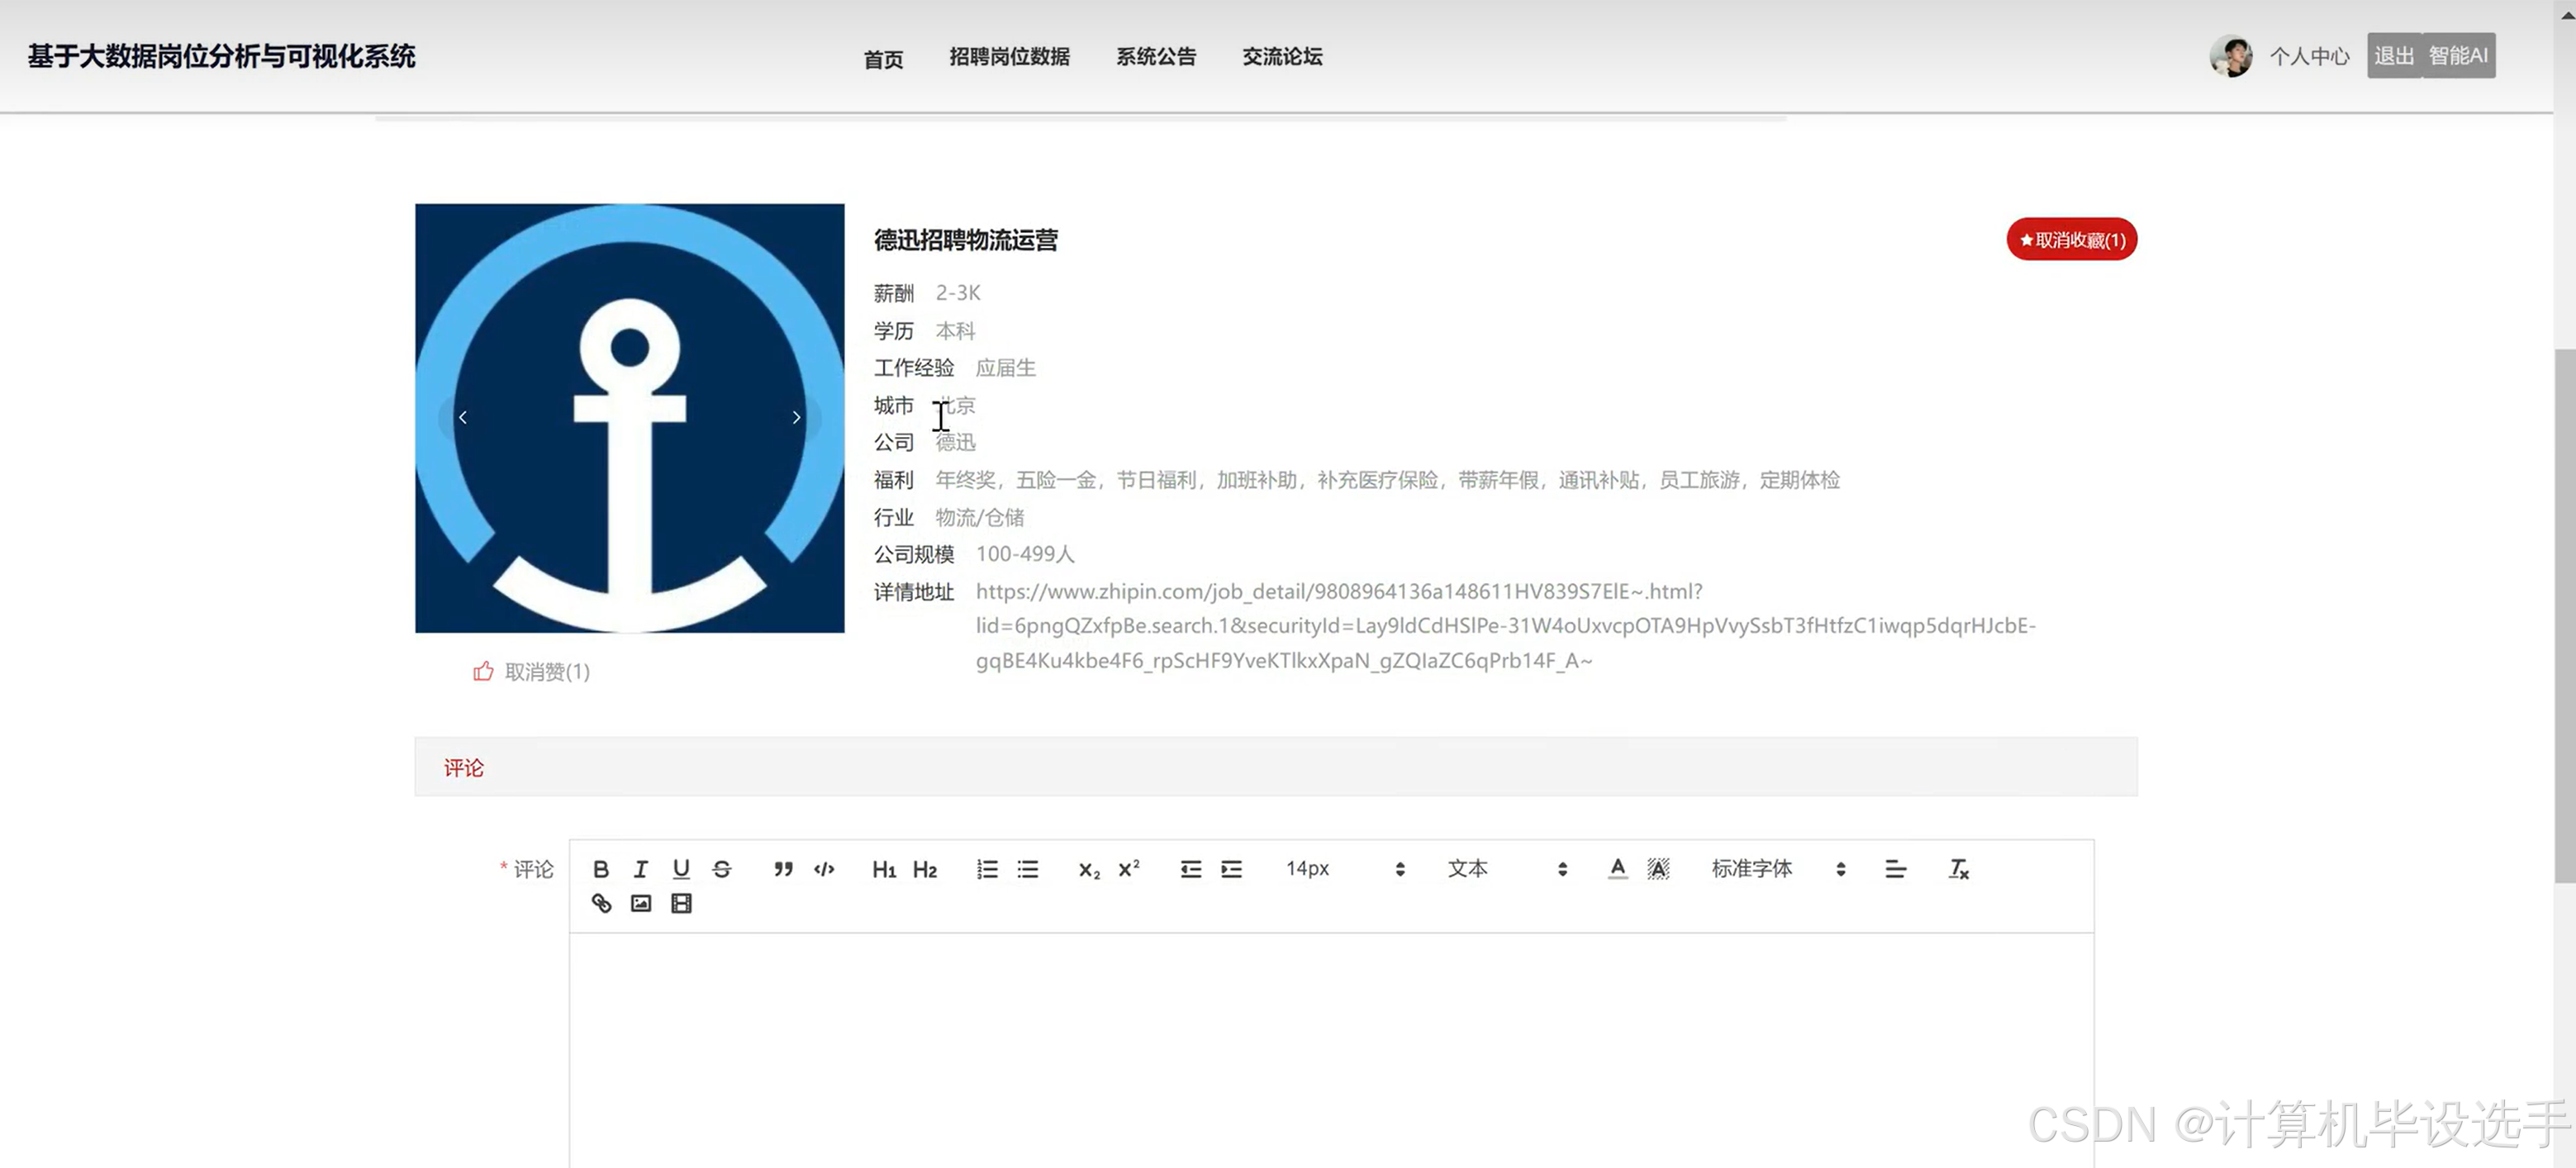Open 个人中心 personal center
The height and width of the screenshot is (1168, 2576).
click(2309, 57)
